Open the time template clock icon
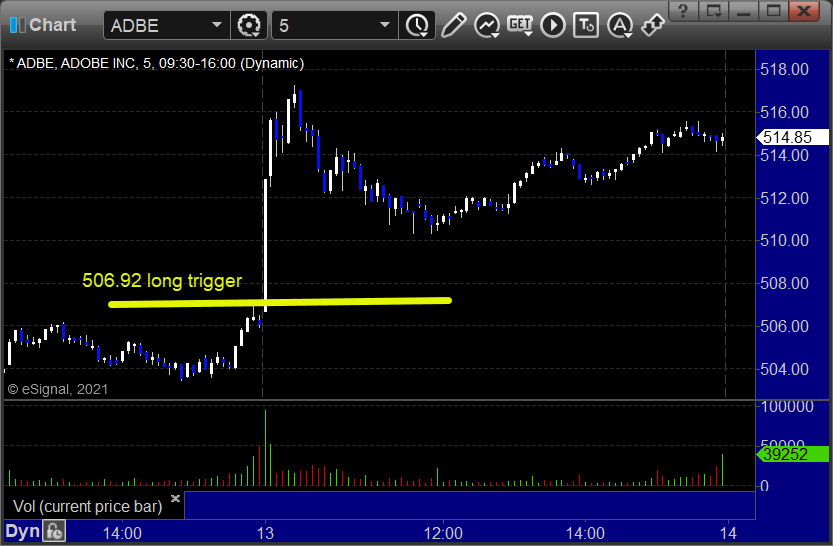The image size is (833, 546). [417, 25]
